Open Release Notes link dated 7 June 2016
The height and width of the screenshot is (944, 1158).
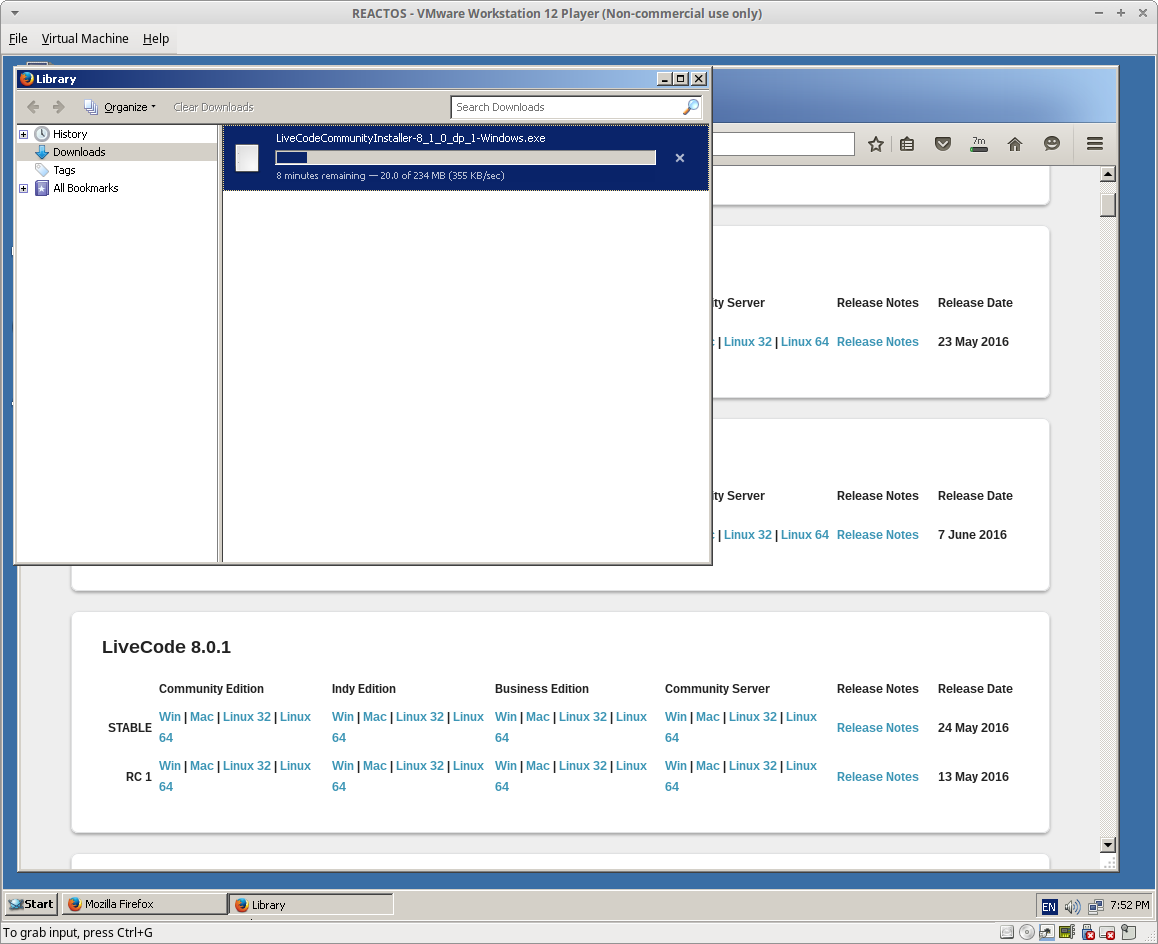(x=877, y=535)
